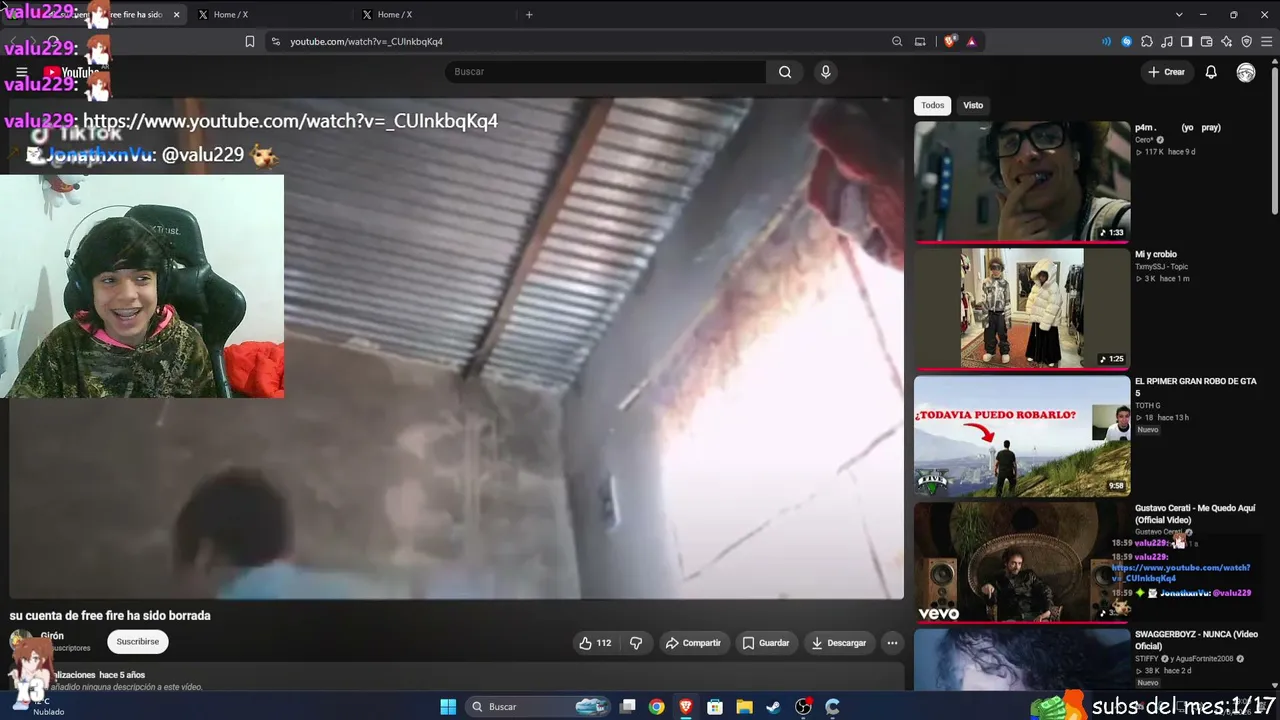Click the 'Gustavo Cerati - Me Quedo Aquí' title
The height and width of the screenshot is (720, 1280).
(1195, 514)
